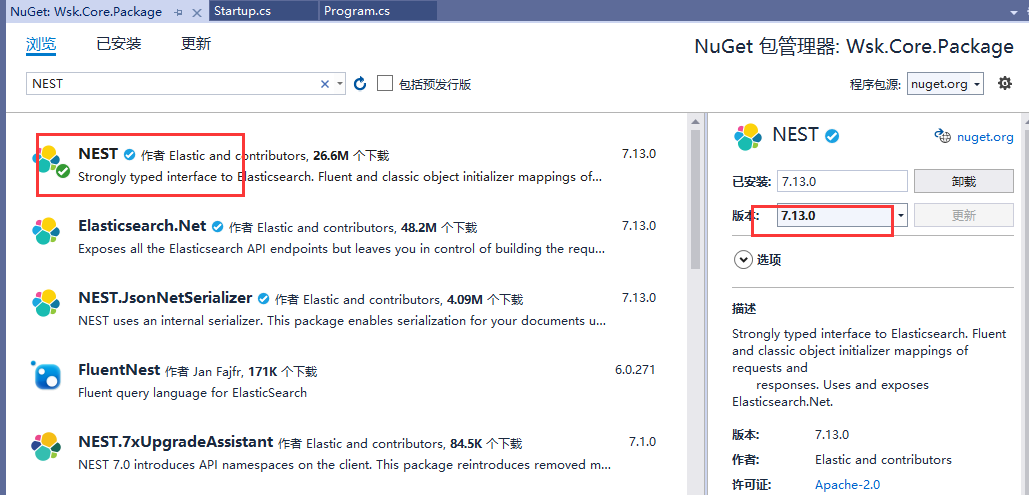
Task: Select the FluentNest package title
Action: tap(119, 370)
